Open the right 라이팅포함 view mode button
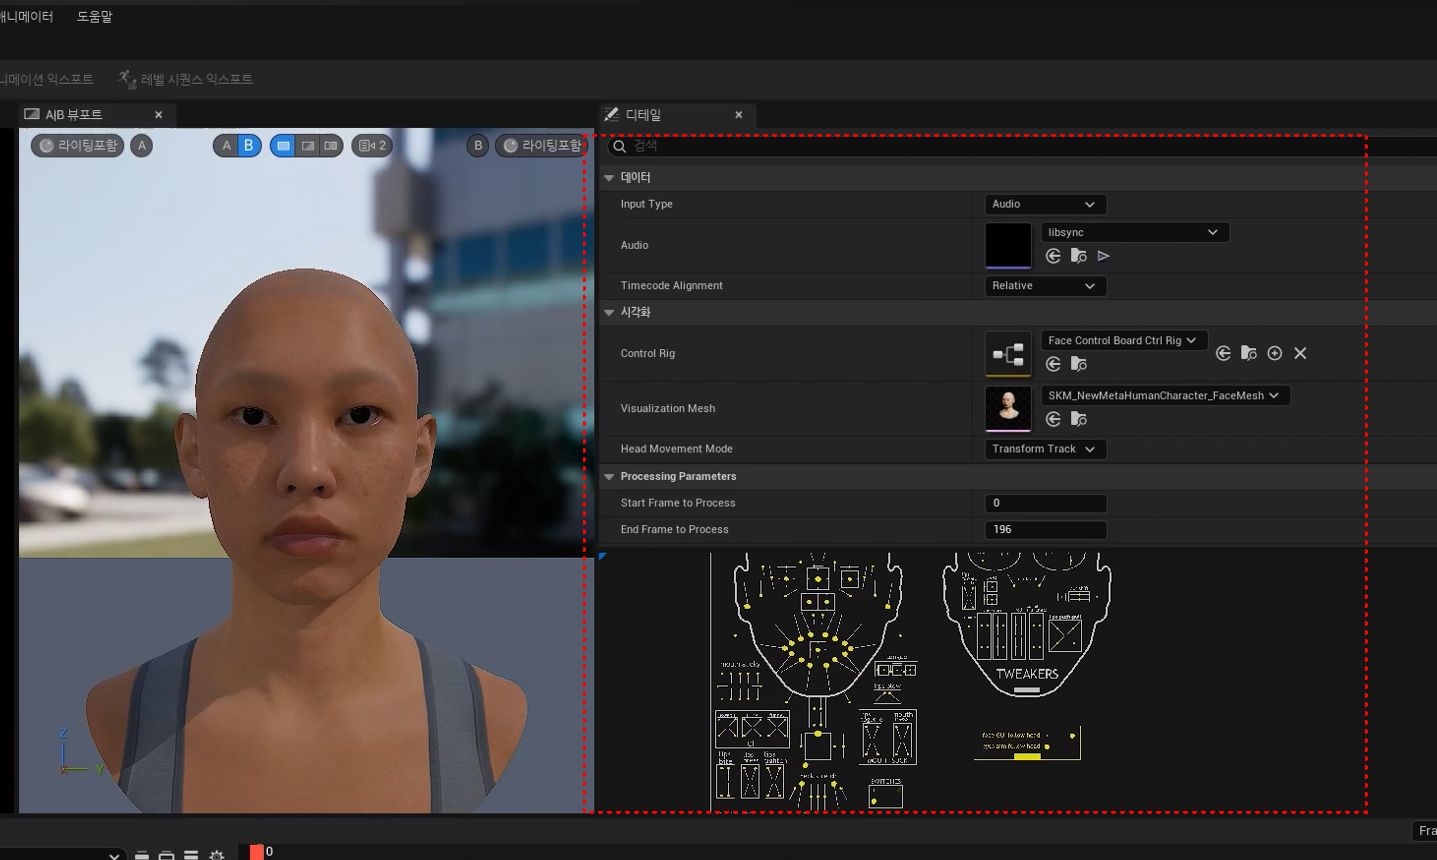The width and height of the screenshot is (1437, 860). (x=541, y=146)
